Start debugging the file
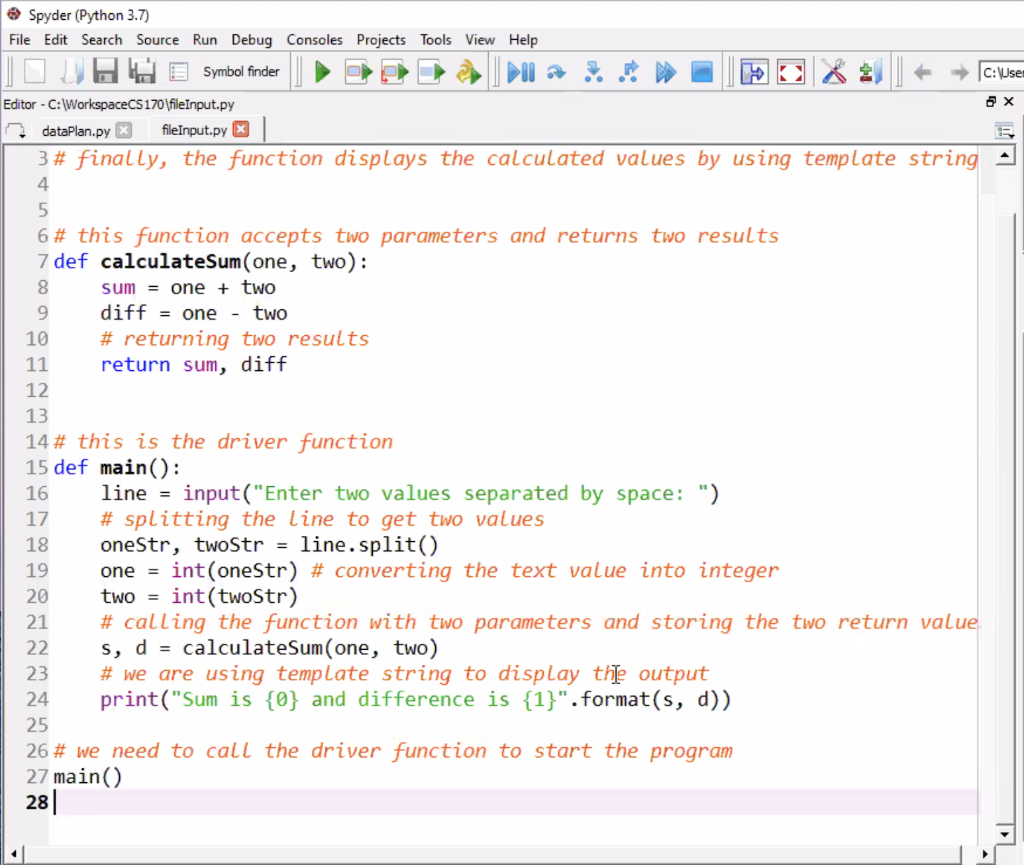1024x865 pixels. click(x=521, y=72)
